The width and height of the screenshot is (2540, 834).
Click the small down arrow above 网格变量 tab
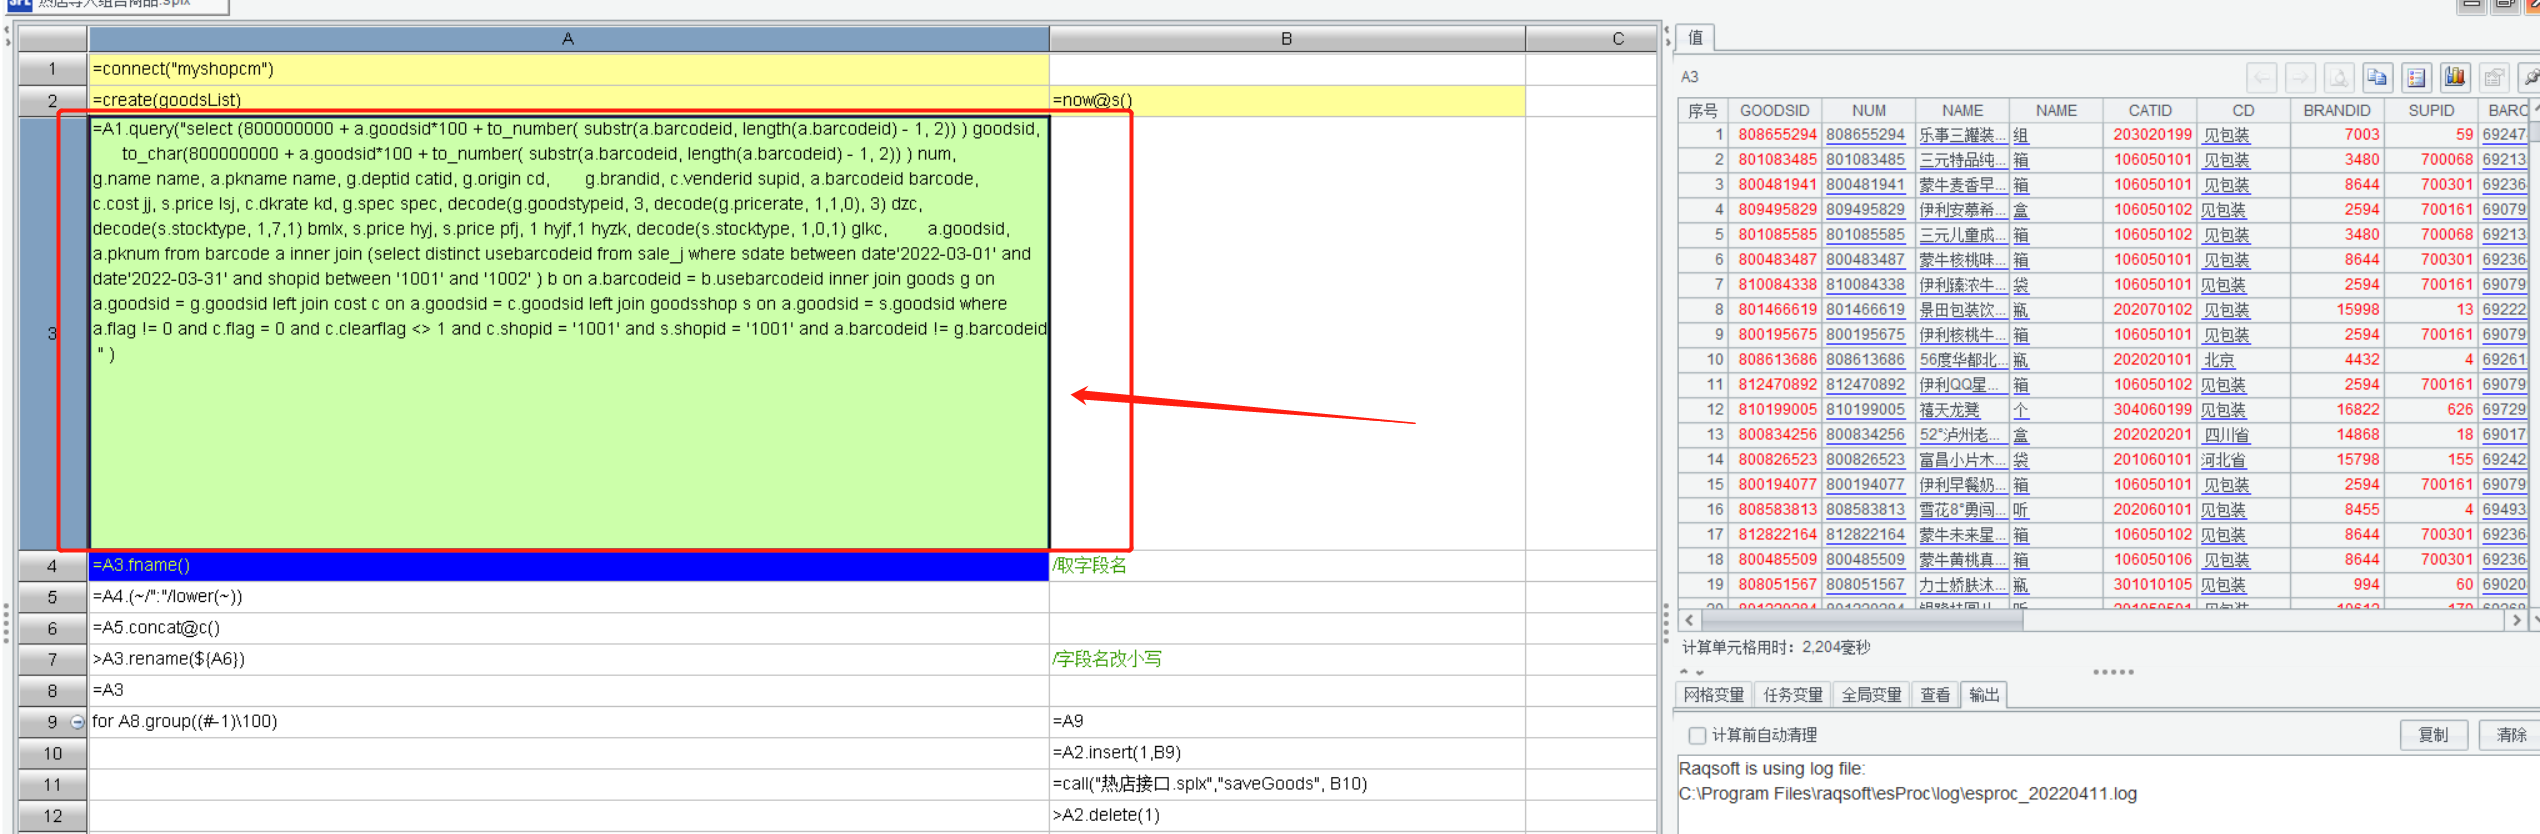click(x=1699, y=672)
